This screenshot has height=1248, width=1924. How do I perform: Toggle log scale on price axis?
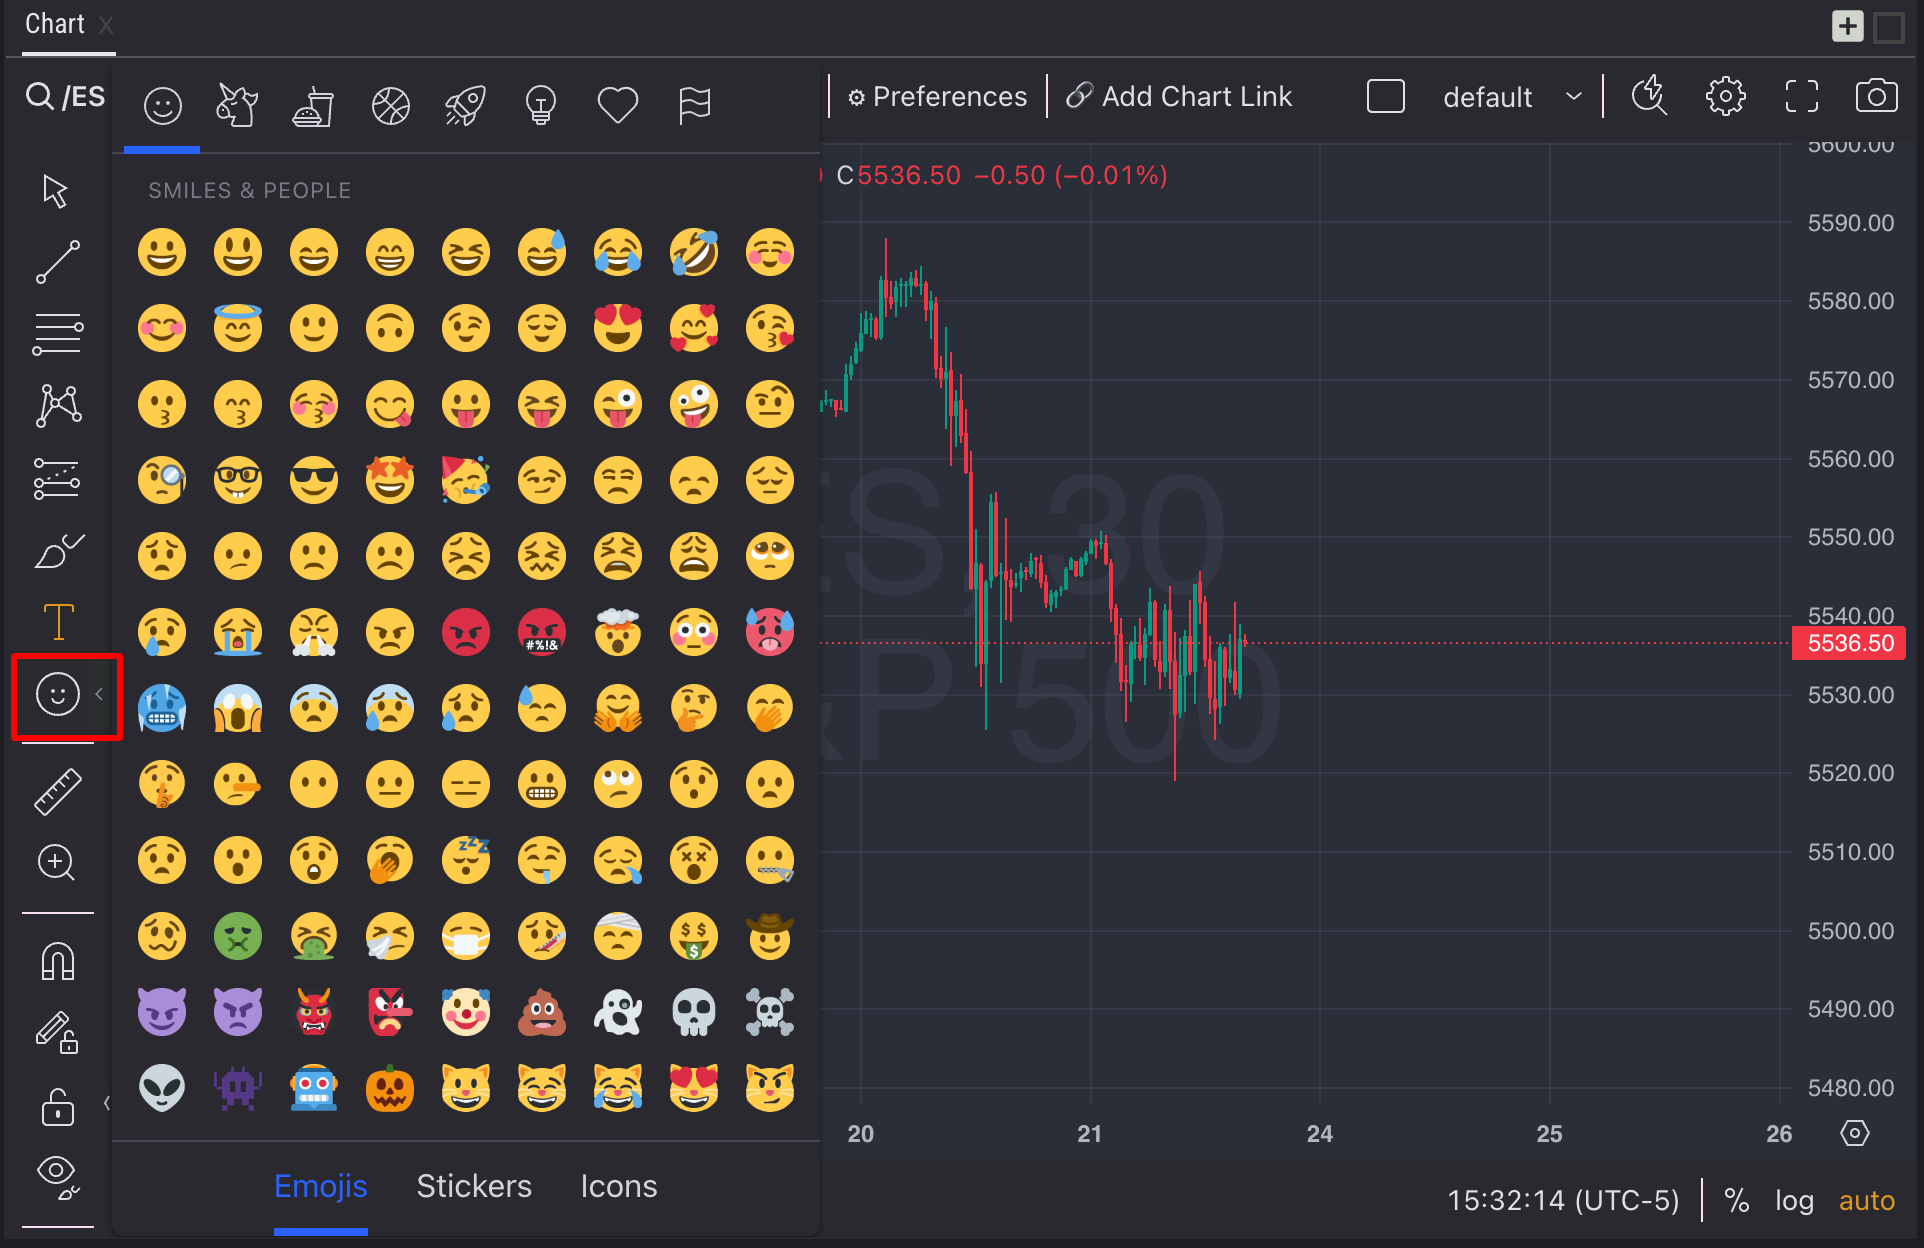1794,1200
